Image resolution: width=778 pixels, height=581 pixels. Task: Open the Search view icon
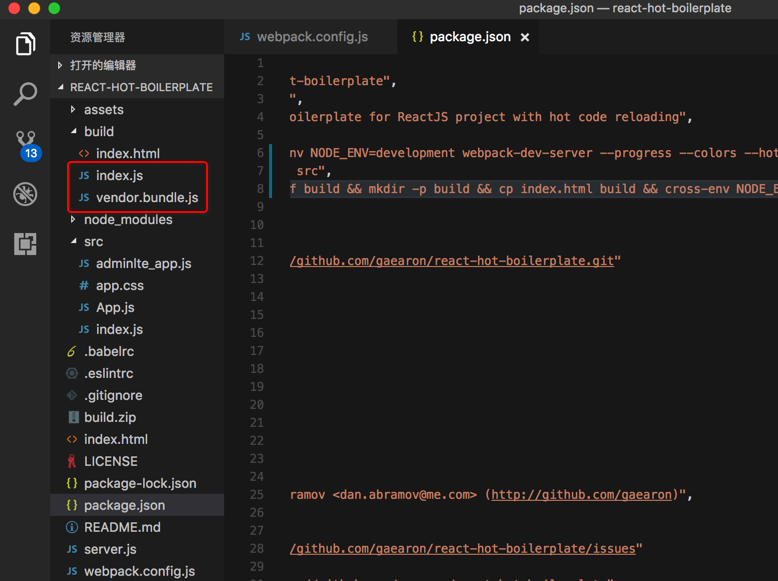[x=25, y=93]
